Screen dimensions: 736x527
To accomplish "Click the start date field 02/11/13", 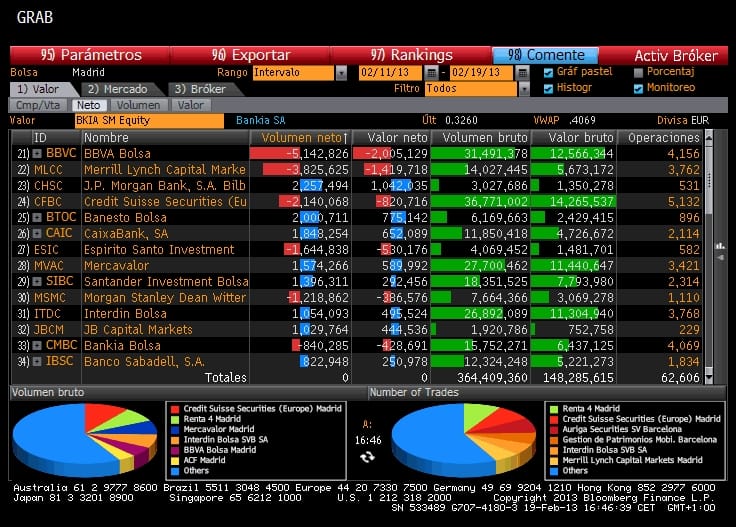I will tap(391, 73).
